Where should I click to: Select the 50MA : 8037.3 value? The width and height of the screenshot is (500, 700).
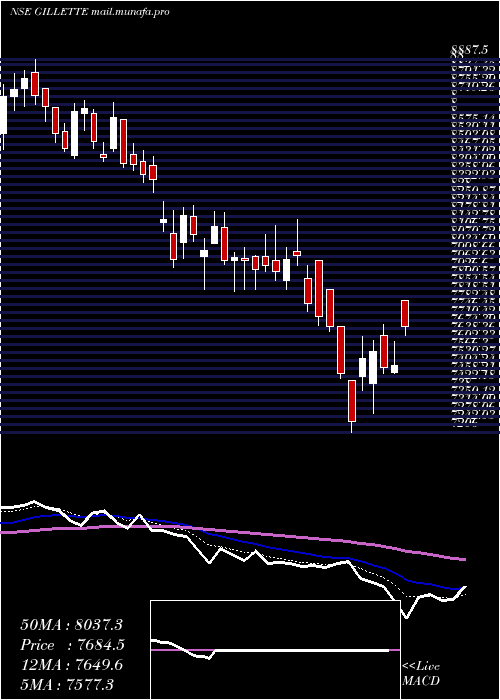[71, 625]
